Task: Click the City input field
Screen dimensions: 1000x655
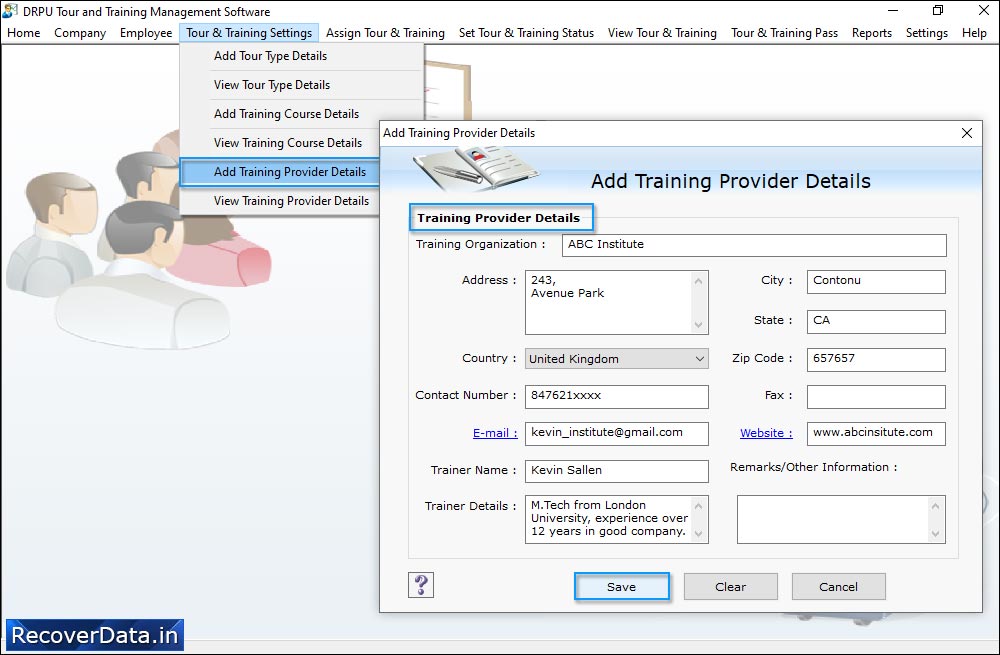Action: 876,281
